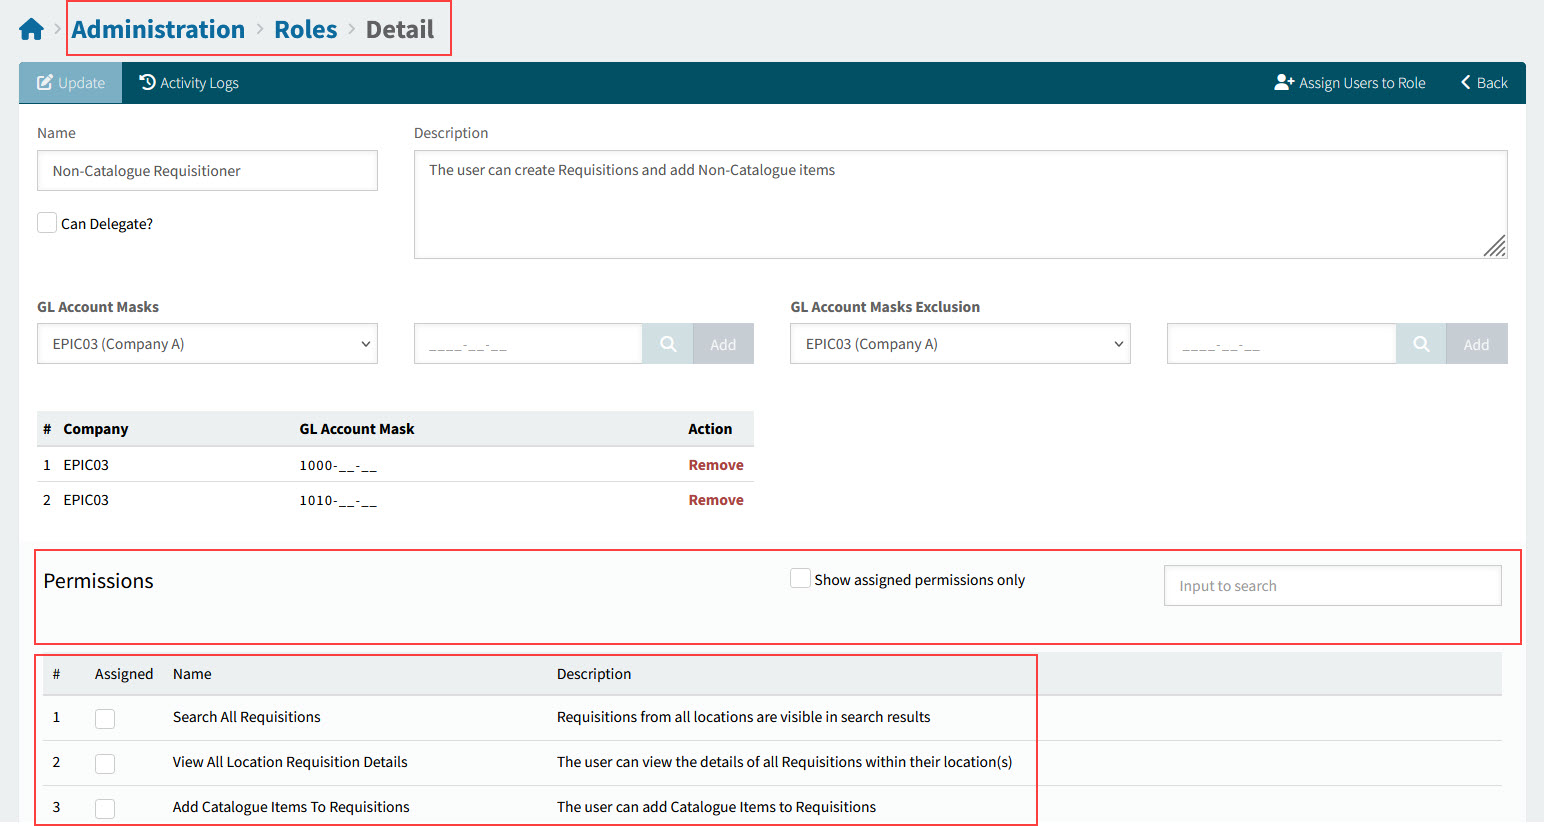The image size is (1544, 826).
Task: Navigate to Administration in the breadcrumb
Action: [x=157, y=29]
